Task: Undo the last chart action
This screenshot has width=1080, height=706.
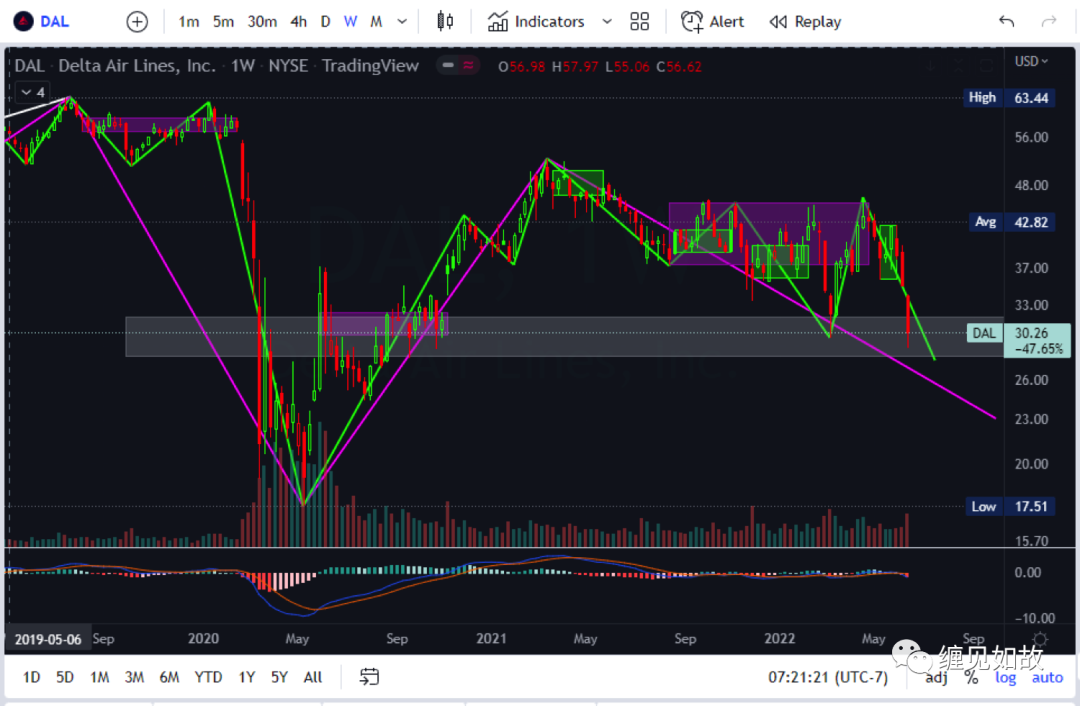Action: pos(1006,22)
